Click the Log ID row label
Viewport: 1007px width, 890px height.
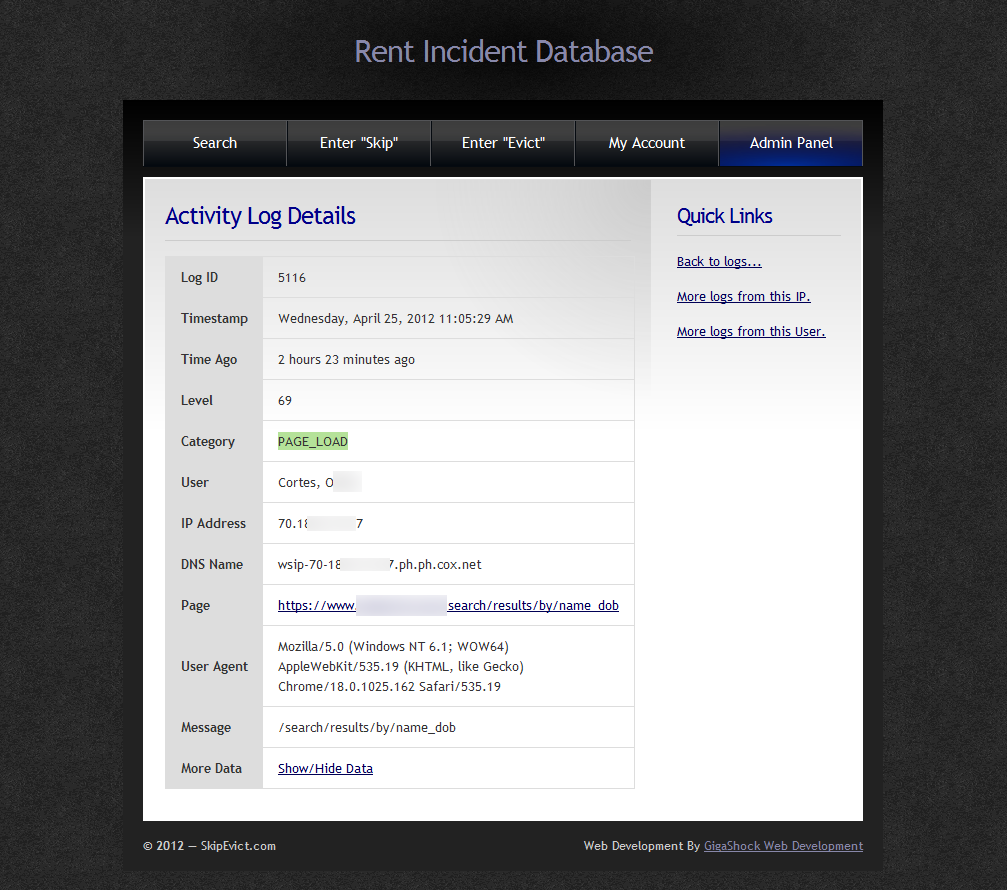(x=199, y=277)
